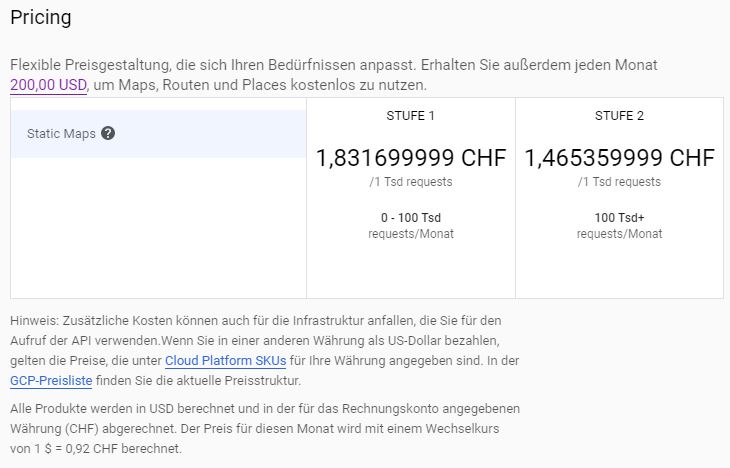Click the 0 - 100 Tsd range label
Viewport: 730px width, 468px height.
pos(410,217)
